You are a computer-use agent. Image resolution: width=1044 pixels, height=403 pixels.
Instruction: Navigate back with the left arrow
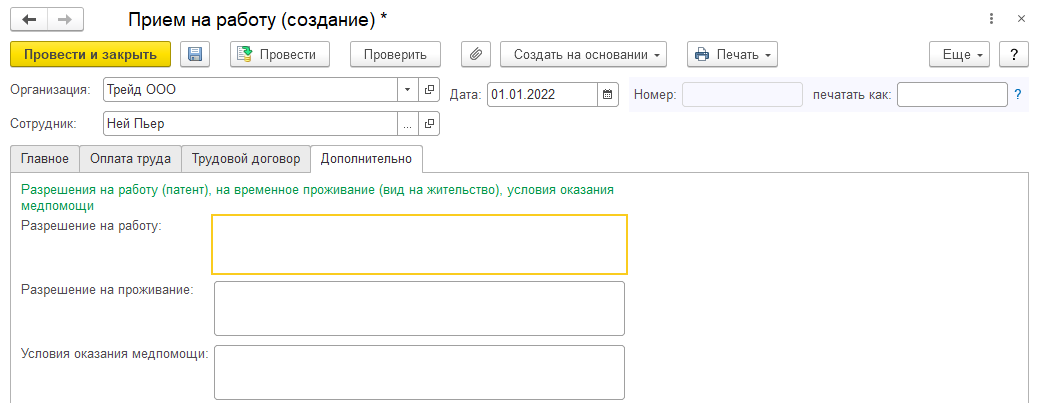click(30, 20)
